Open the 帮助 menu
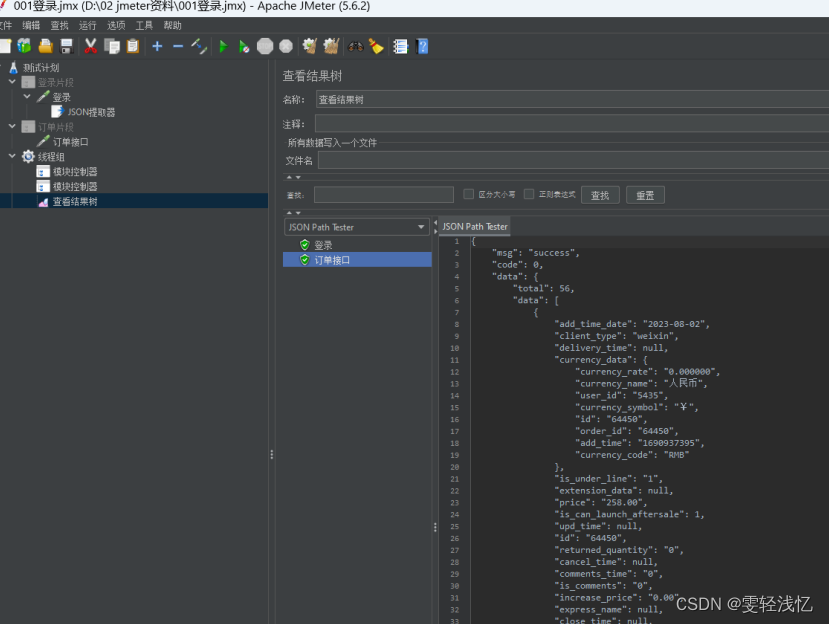Viewport: 829px width, 624px height. (x=172, y=25)
